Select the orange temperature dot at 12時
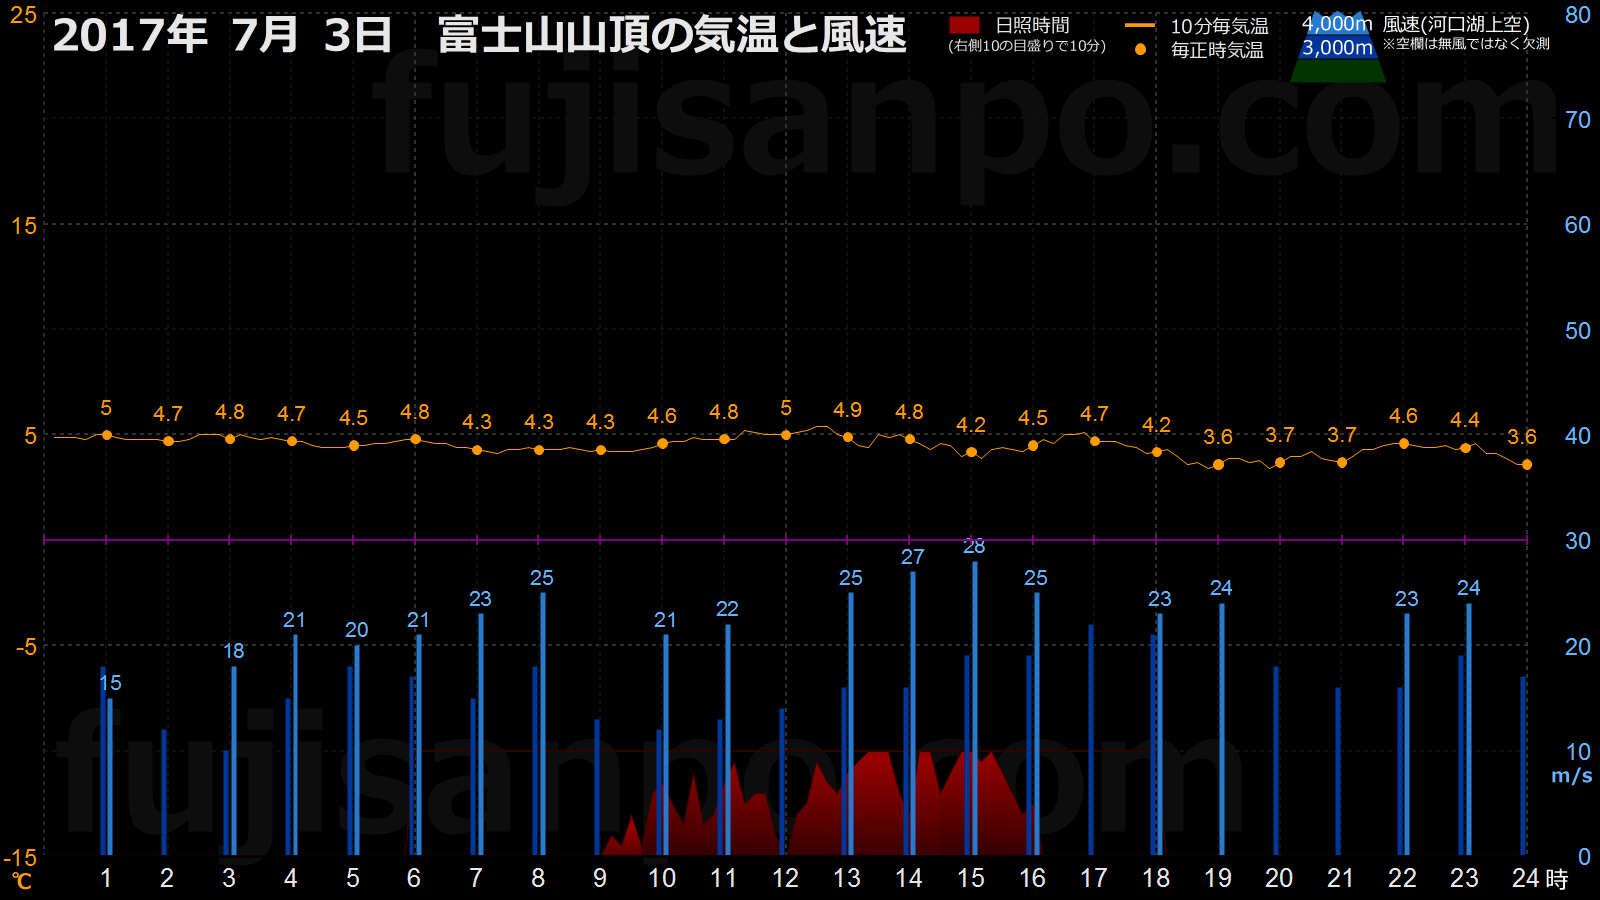 click(786, 435)
